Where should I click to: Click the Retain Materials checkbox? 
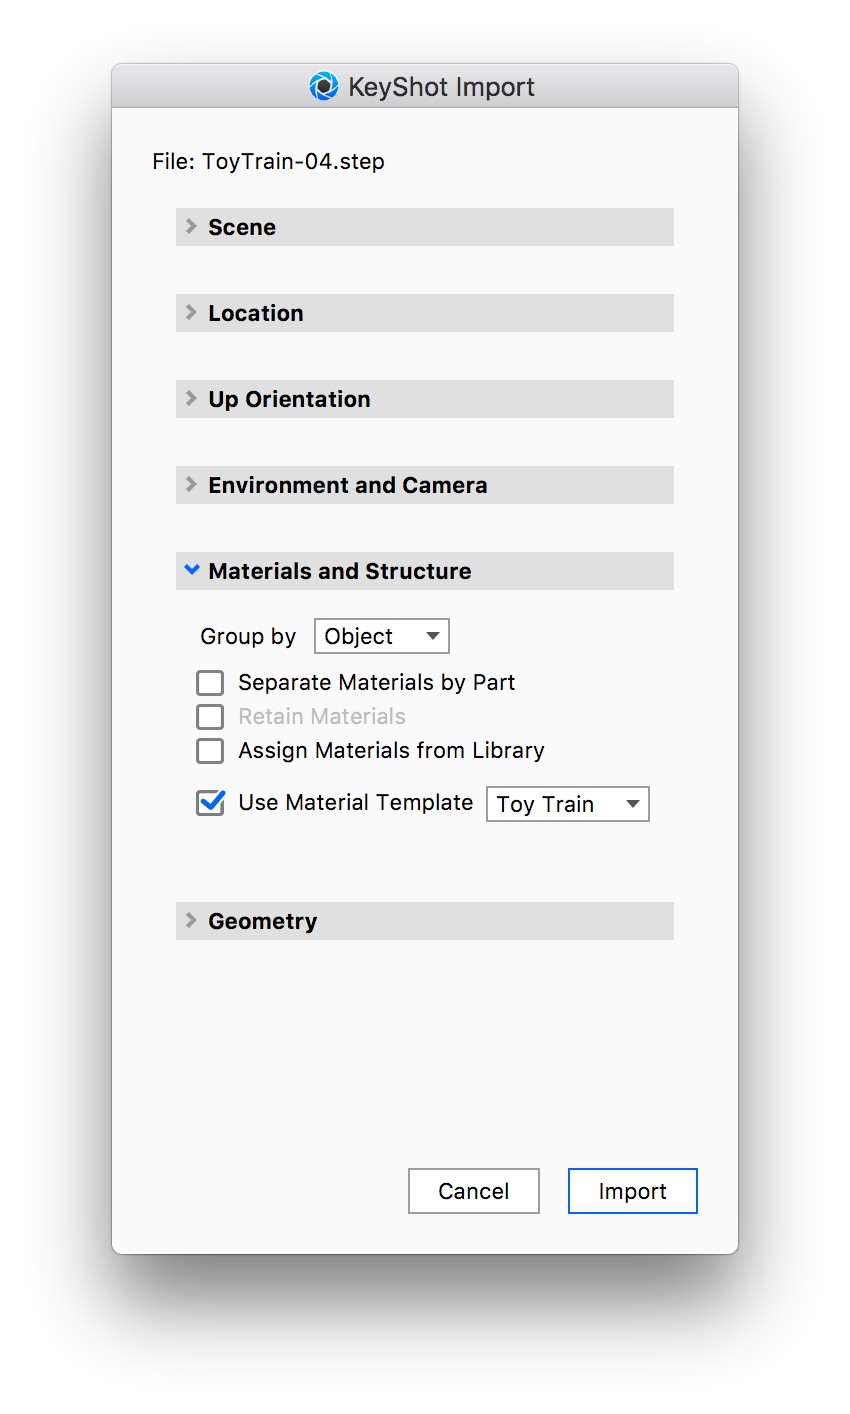(210, 716)
